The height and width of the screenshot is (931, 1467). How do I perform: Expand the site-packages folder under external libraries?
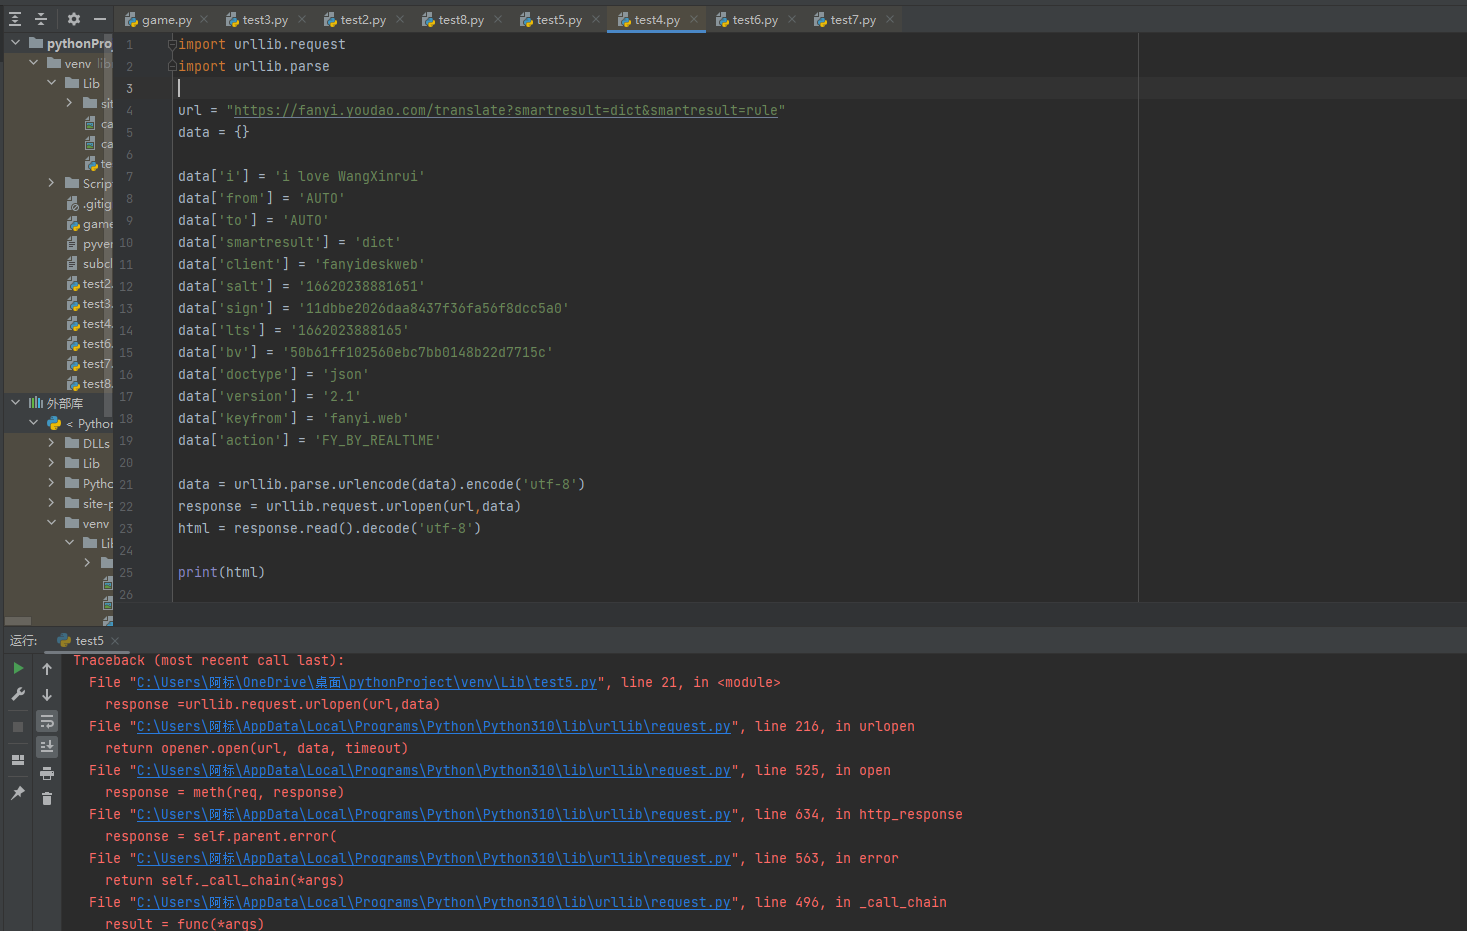(52, 503)
